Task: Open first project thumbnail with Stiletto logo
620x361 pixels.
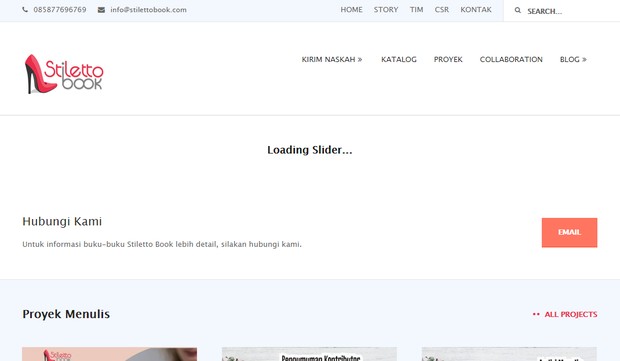Action: click(x=110, y=354)
